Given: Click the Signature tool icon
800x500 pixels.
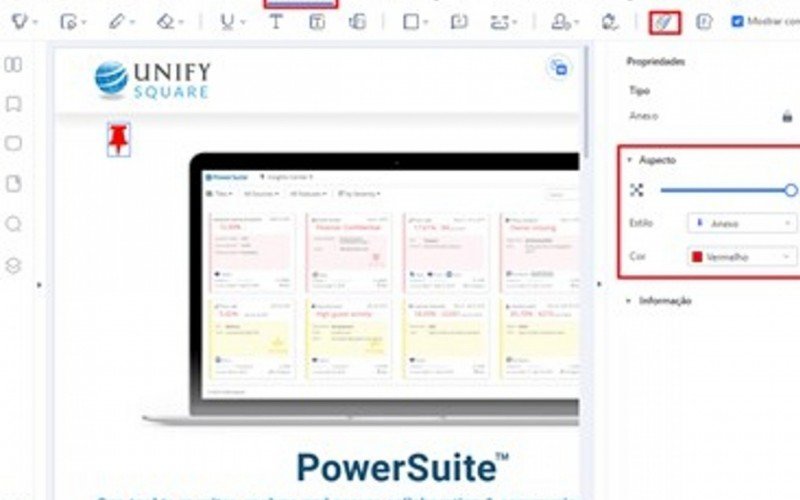Looking at the screenshot, I should 610,22.
